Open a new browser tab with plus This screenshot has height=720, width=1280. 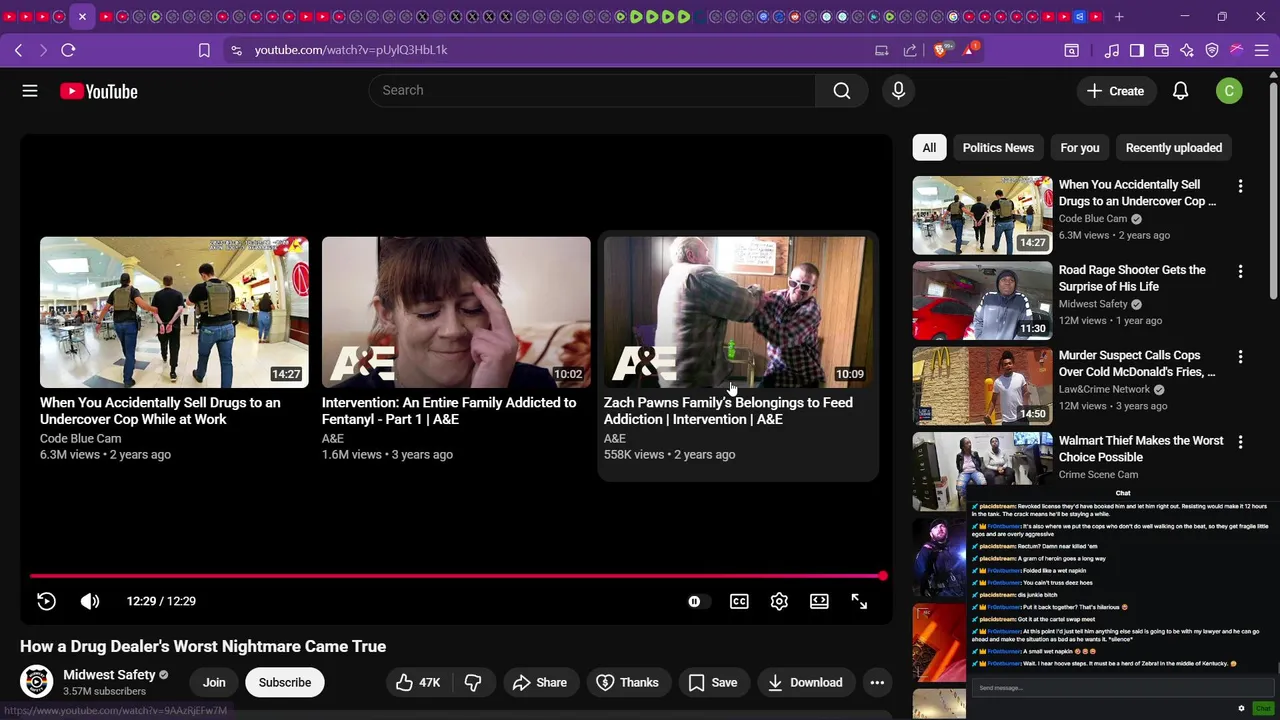click(x=1119, y=17)
